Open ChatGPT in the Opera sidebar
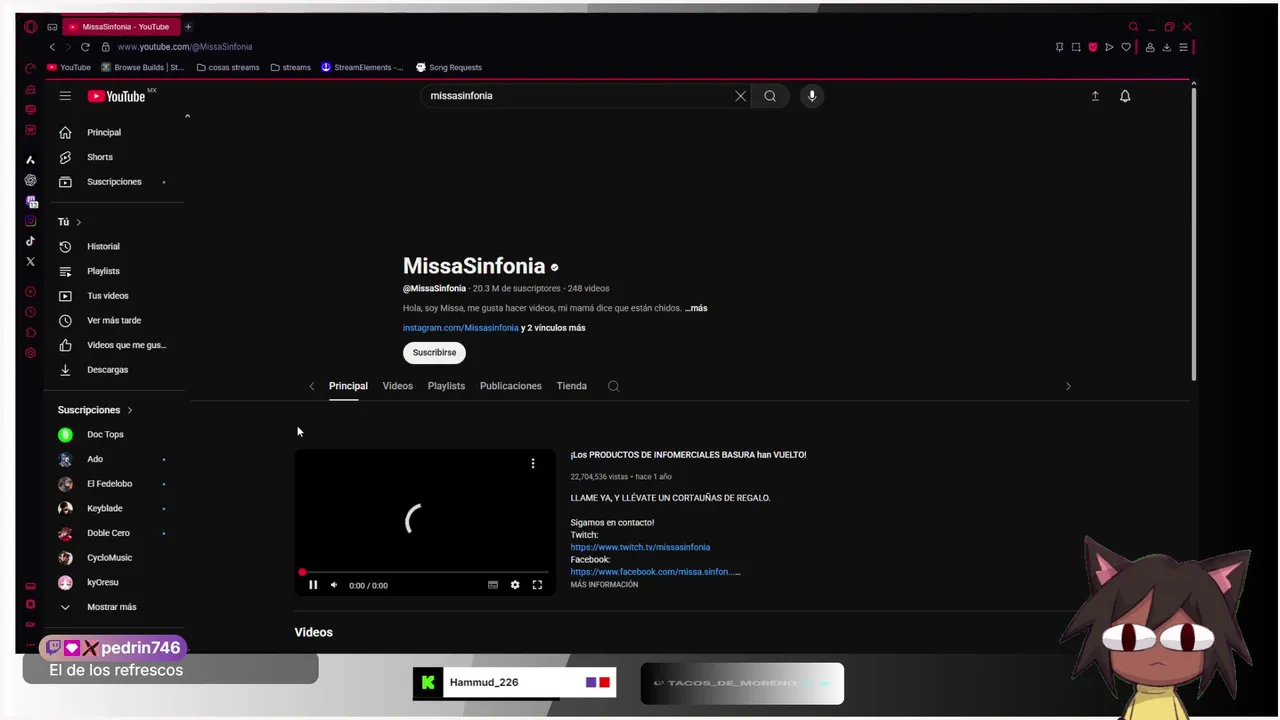The width and height of the screenshot is (1280, 720). pyautogui.click(x=30, y=181)
